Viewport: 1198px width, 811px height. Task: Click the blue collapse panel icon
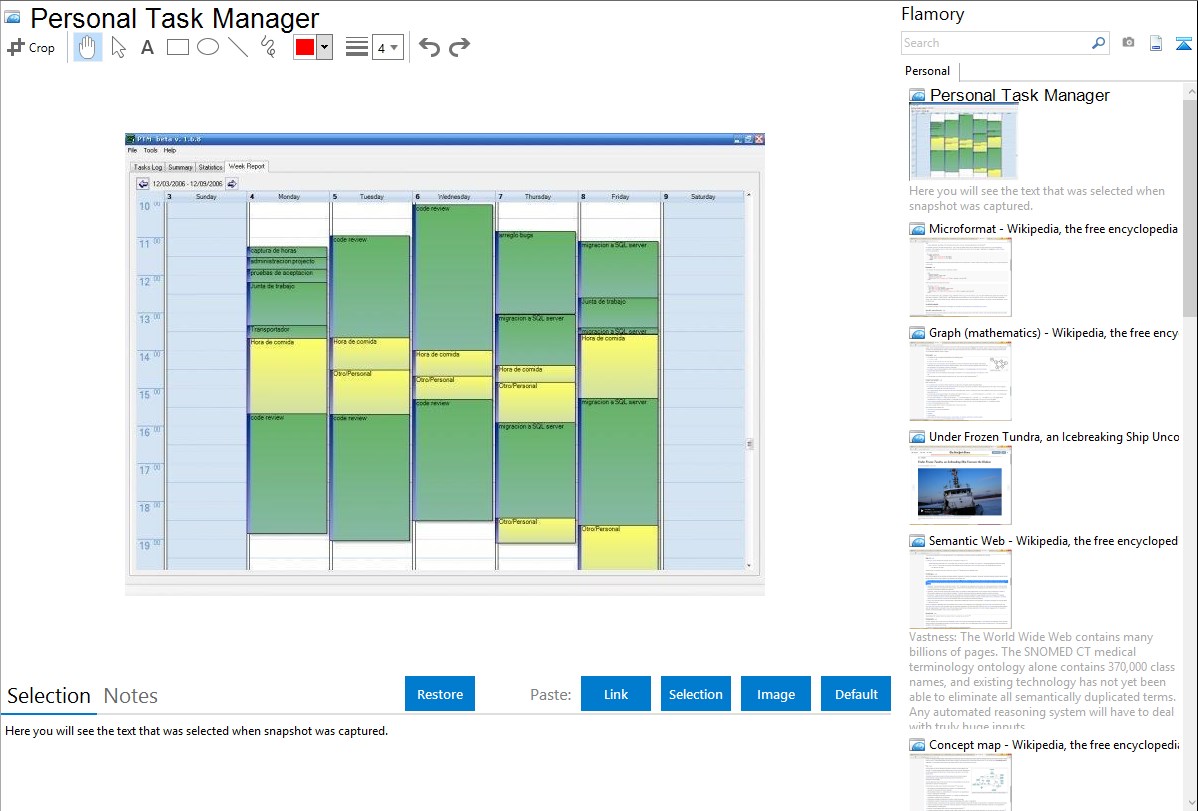[1183, 43]
